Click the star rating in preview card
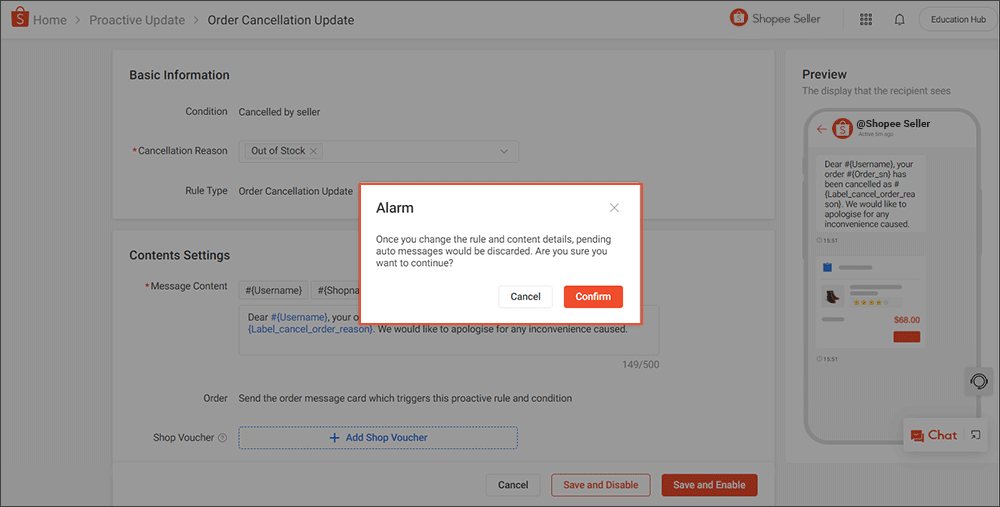 (871, 302)
